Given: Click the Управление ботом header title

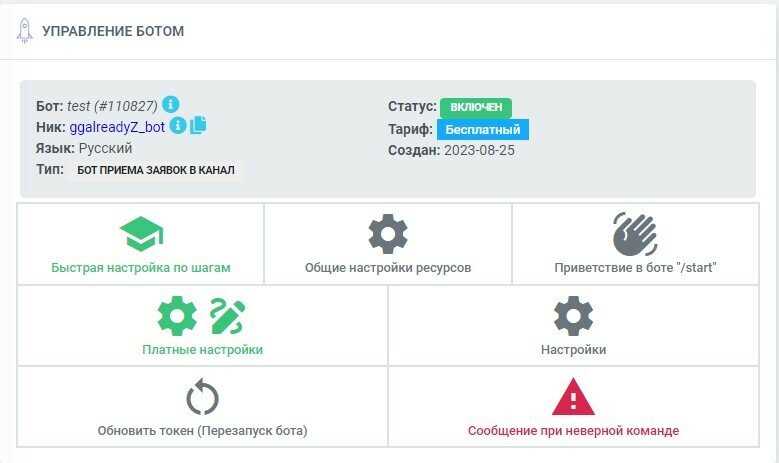Looking at the screenshot, I should tap(113, 31).
